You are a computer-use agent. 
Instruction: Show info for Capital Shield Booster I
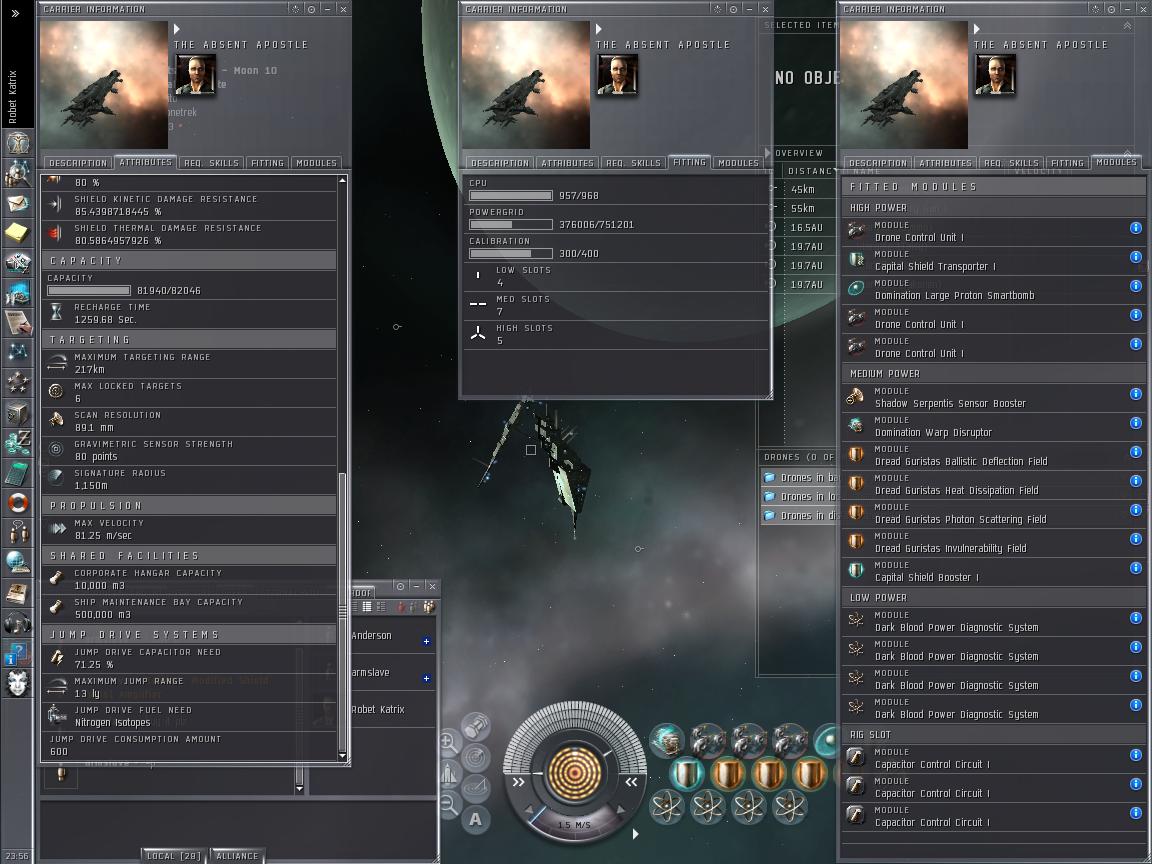pos(1135,568)
